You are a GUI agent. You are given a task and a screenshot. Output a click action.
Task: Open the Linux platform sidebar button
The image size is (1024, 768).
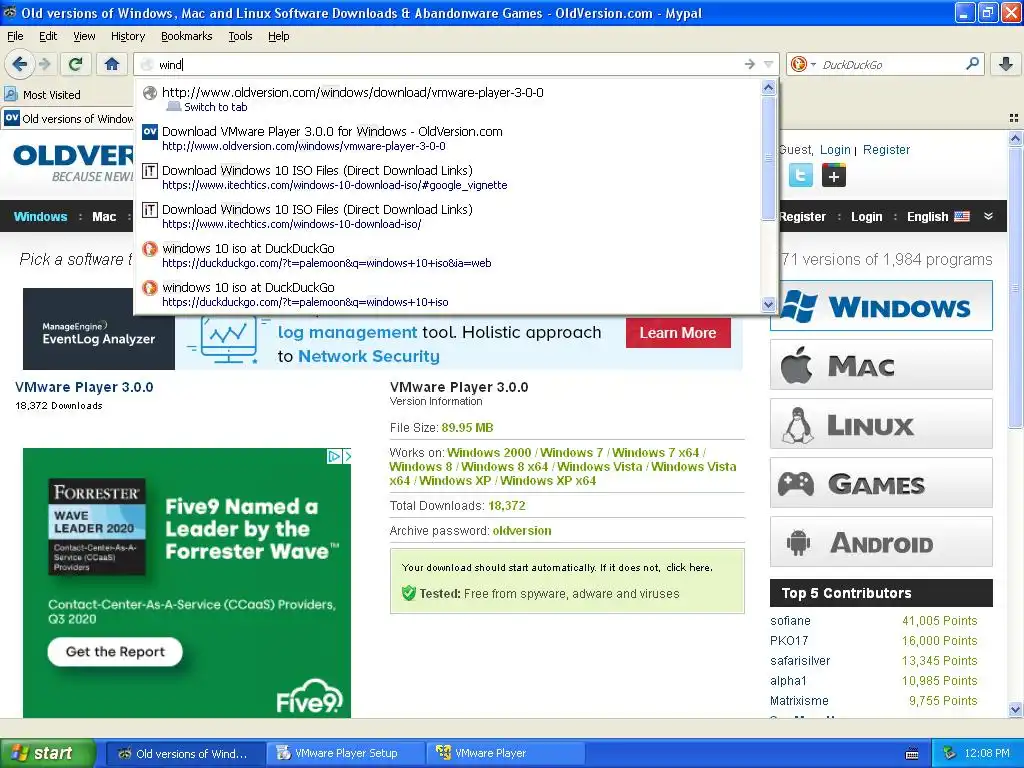tap(881, 424)
